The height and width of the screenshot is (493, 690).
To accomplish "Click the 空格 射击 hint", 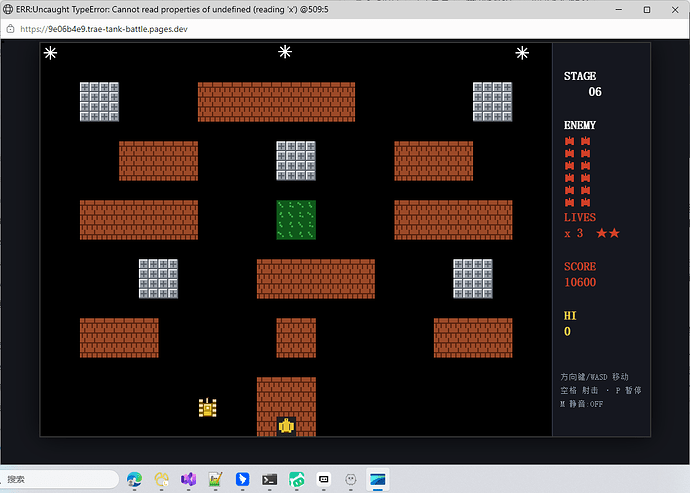I will (580, 390).
